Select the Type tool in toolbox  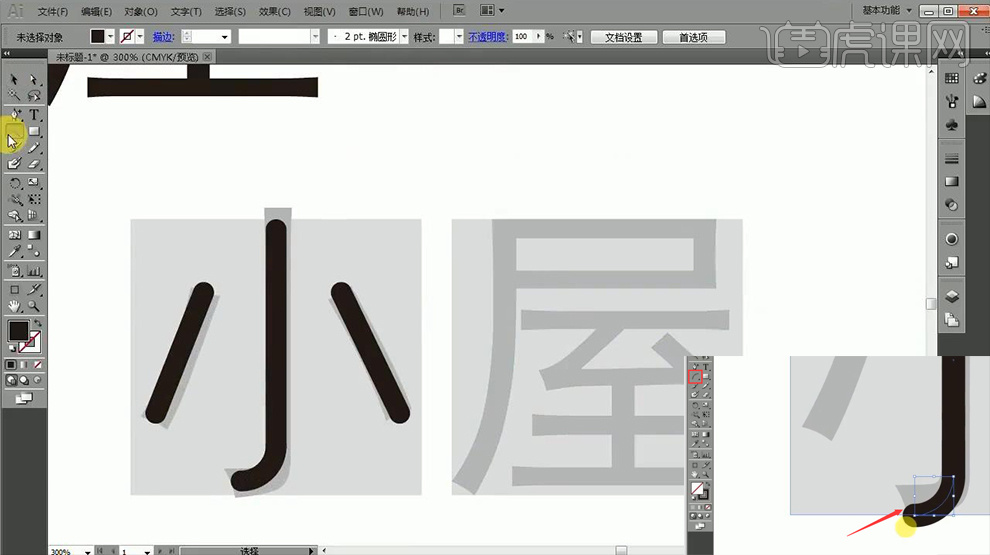pyautogui.click(x=34, y=115)
